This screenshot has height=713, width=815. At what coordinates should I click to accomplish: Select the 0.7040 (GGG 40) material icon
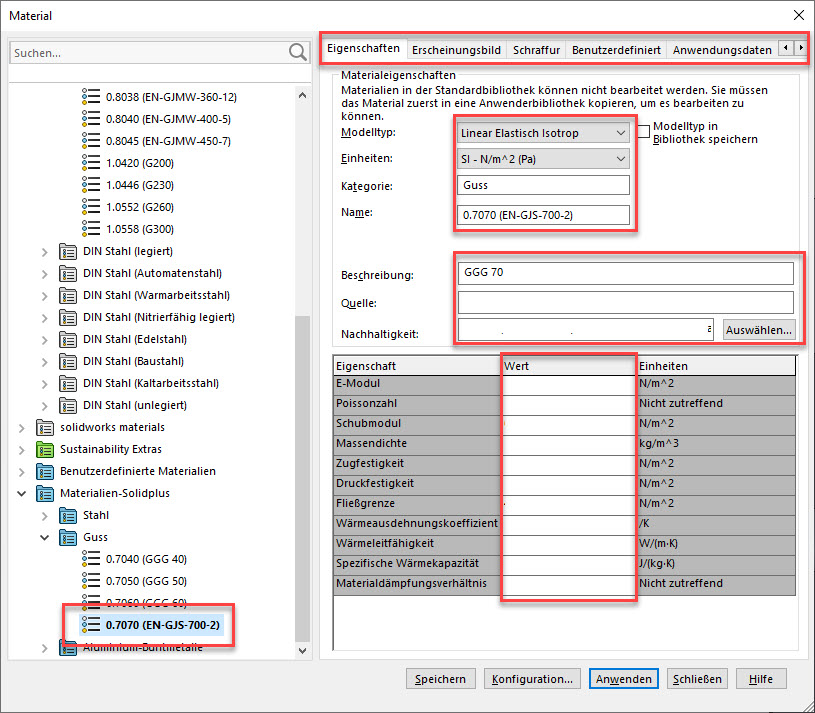click(91, 559)
